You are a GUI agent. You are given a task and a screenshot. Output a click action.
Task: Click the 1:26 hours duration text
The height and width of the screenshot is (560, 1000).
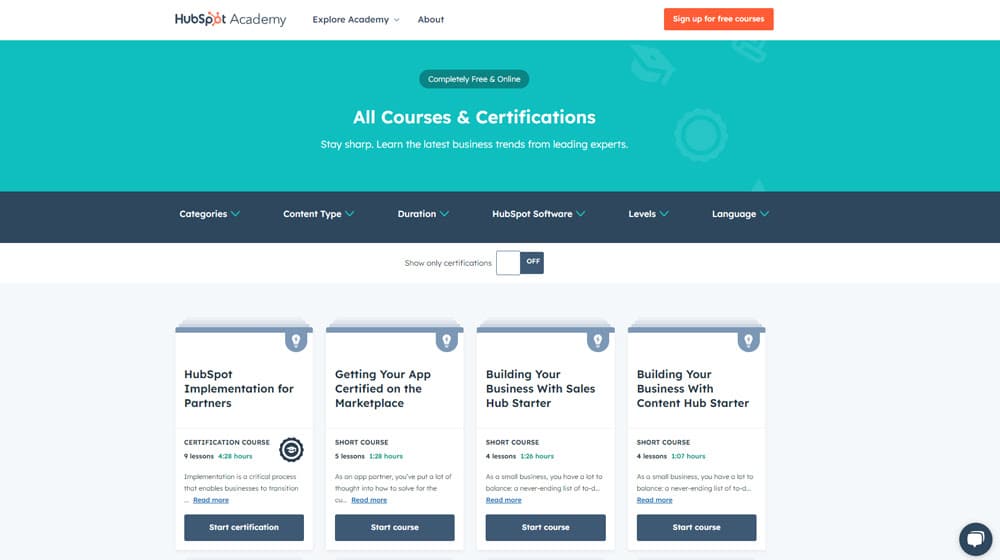click(537, 456)
